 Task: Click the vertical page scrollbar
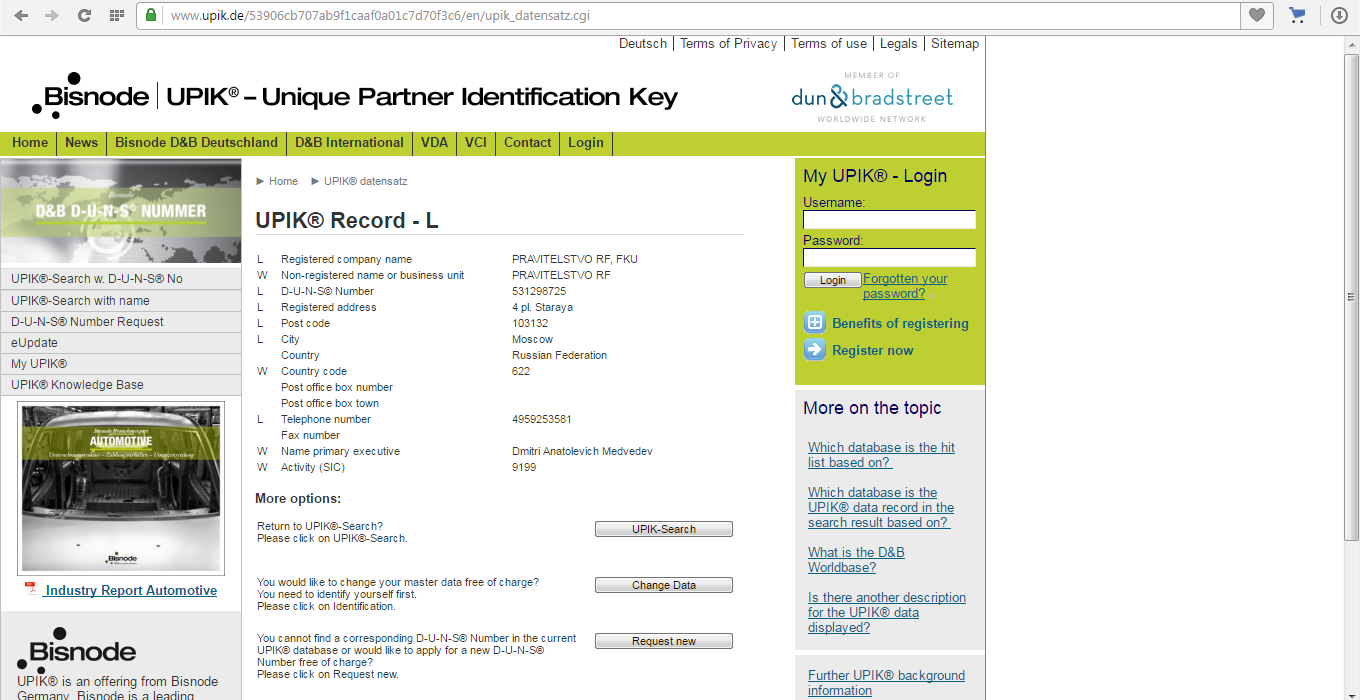[1351, 300]
